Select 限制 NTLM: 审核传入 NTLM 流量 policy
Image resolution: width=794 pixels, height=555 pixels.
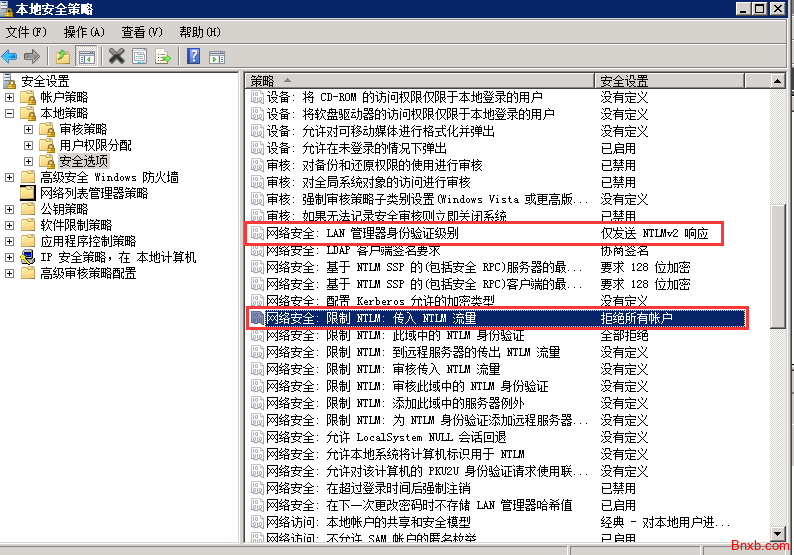(383, 369)
